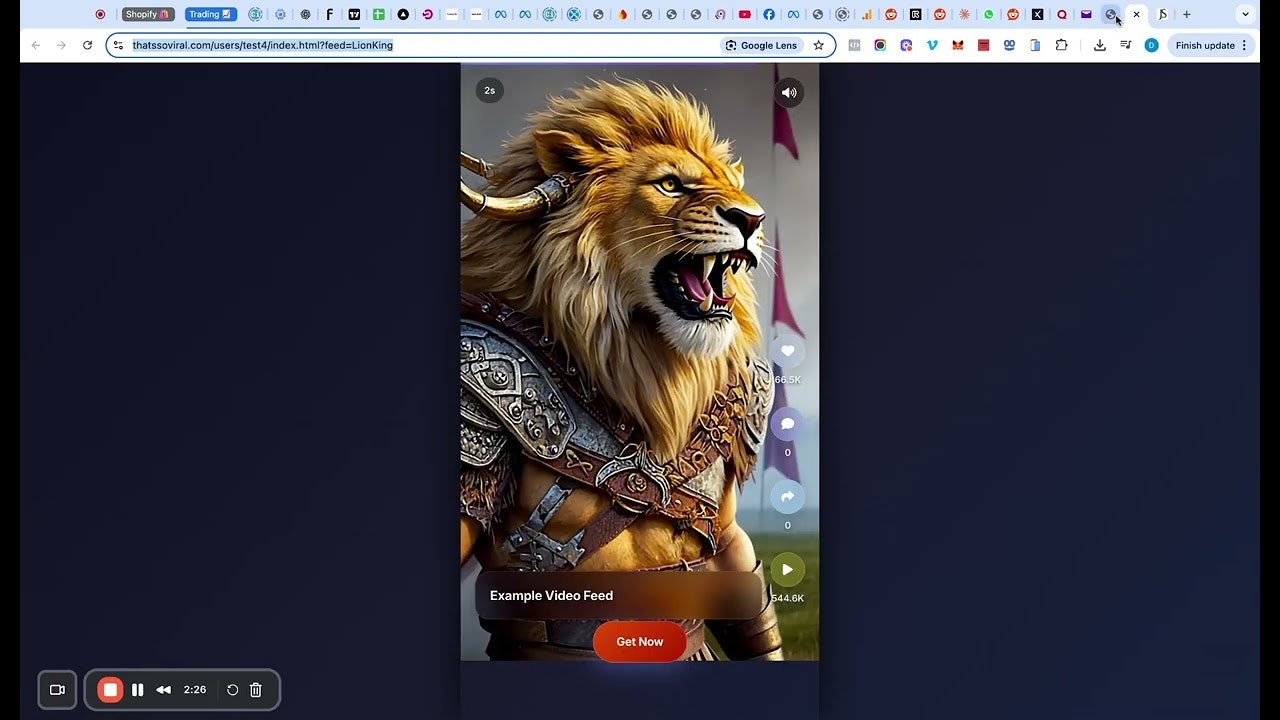Viewport: 1280px width, 720px height.
Task: Open the three-dot menu beside Finish update
Action: 1244,45
